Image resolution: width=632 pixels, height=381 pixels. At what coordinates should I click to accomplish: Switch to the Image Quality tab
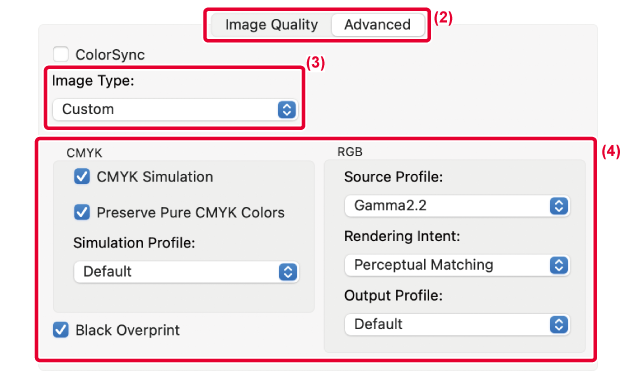tap(271, 25)
